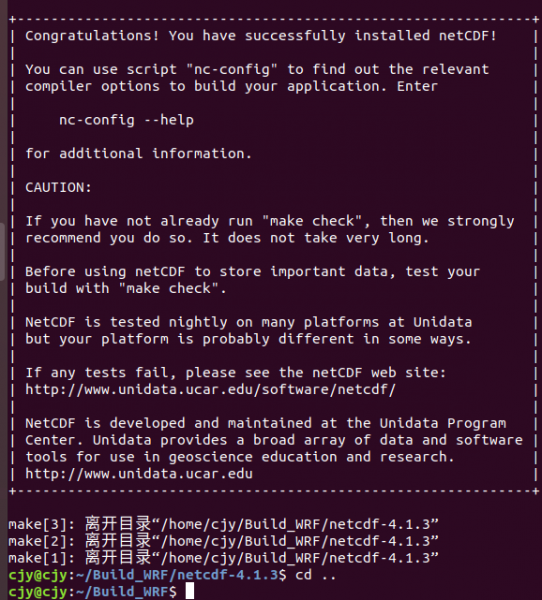
Task: Click the quoted "nc-config" script name
Action: (x=232, y=70)
